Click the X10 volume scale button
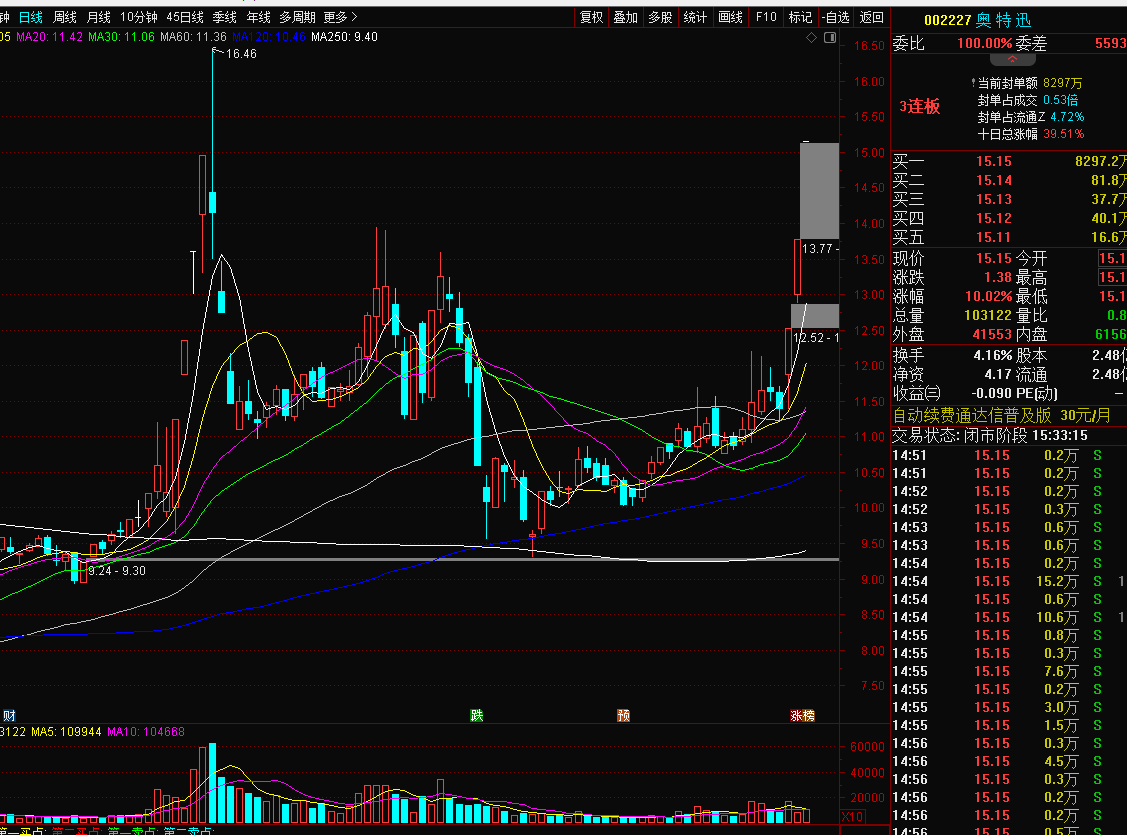This screenshot has height=835, width=1127. (x=852, y=816)
